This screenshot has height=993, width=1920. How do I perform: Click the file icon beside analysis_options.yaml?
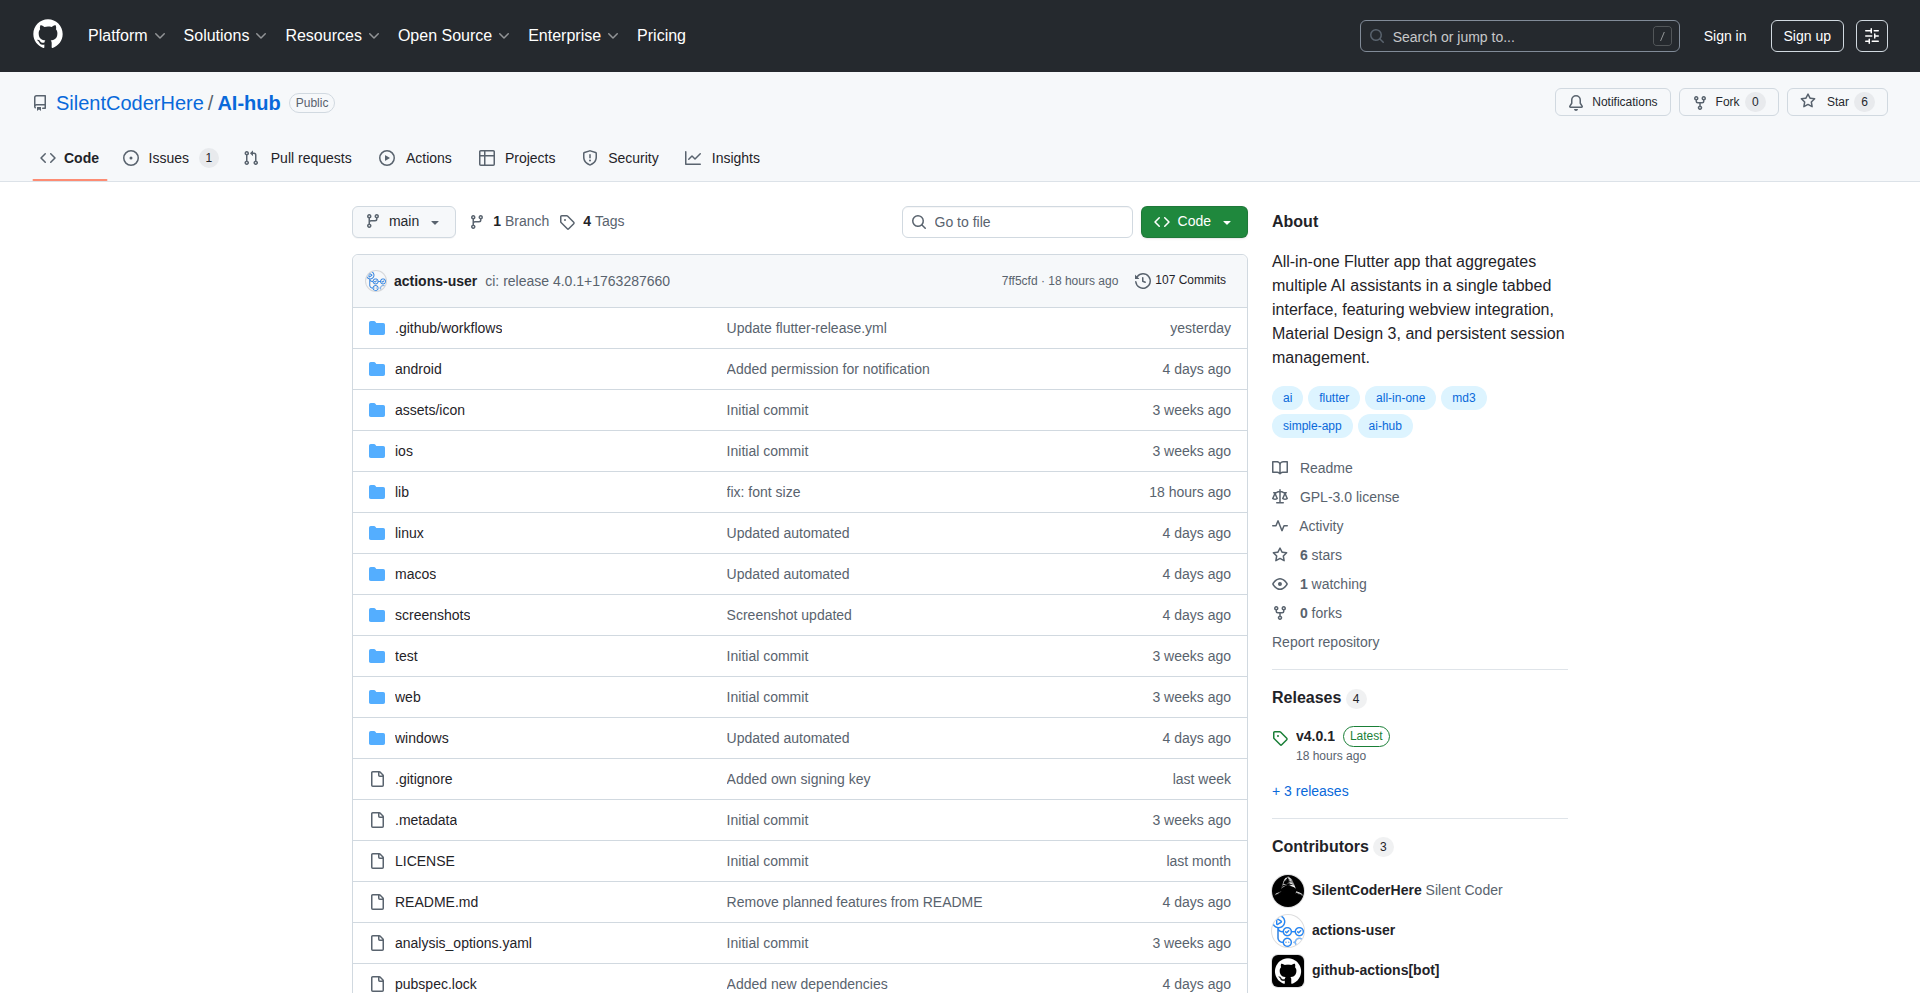click(x=377, y=943)
